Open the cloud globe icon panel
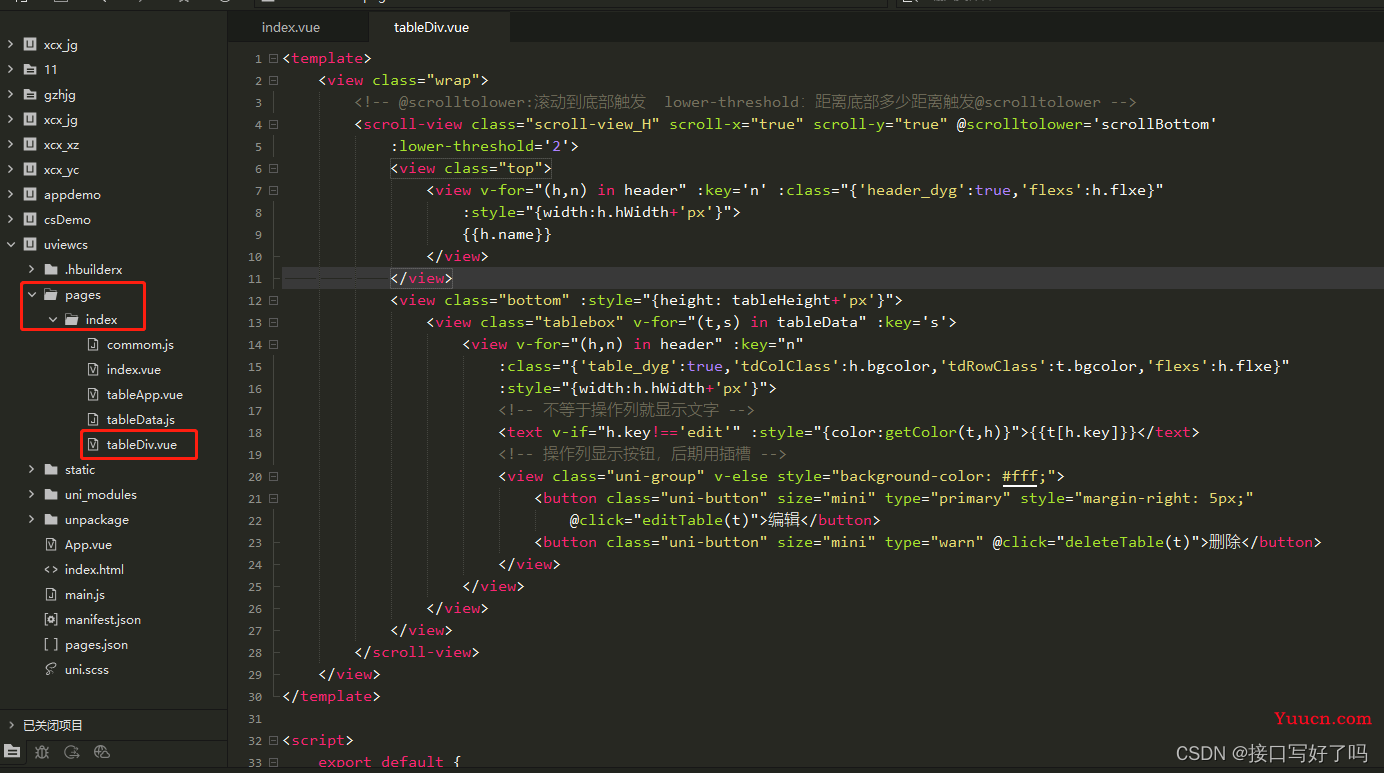The image size is (1384, 773). (101, 752)
